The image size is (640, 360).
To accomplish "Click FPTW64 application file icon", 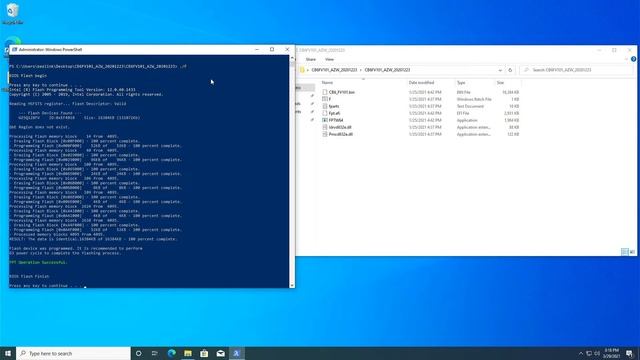I will [325, 120].
